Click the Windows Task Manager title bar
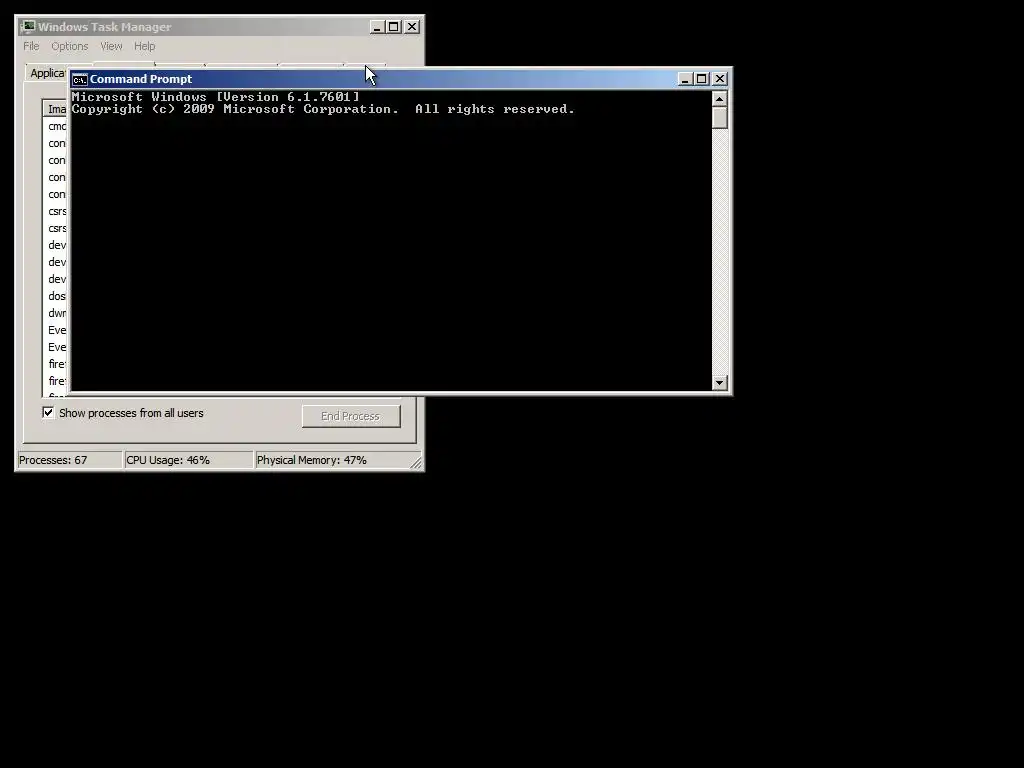Image resolution: width=1024 pixels, height=768 pixels. point(219,27)
